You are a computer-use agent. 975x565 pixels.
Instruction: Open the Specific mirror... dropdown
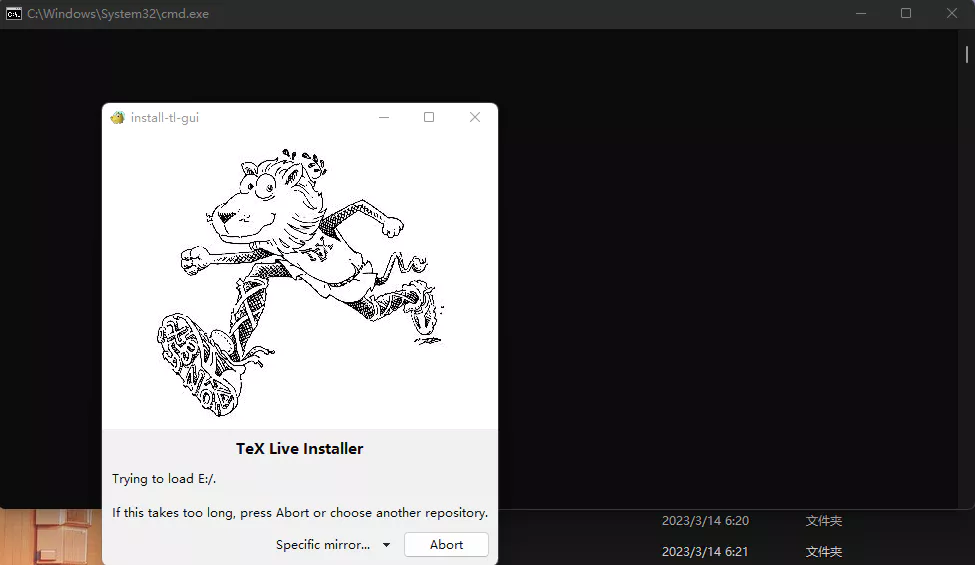point(333,544)
